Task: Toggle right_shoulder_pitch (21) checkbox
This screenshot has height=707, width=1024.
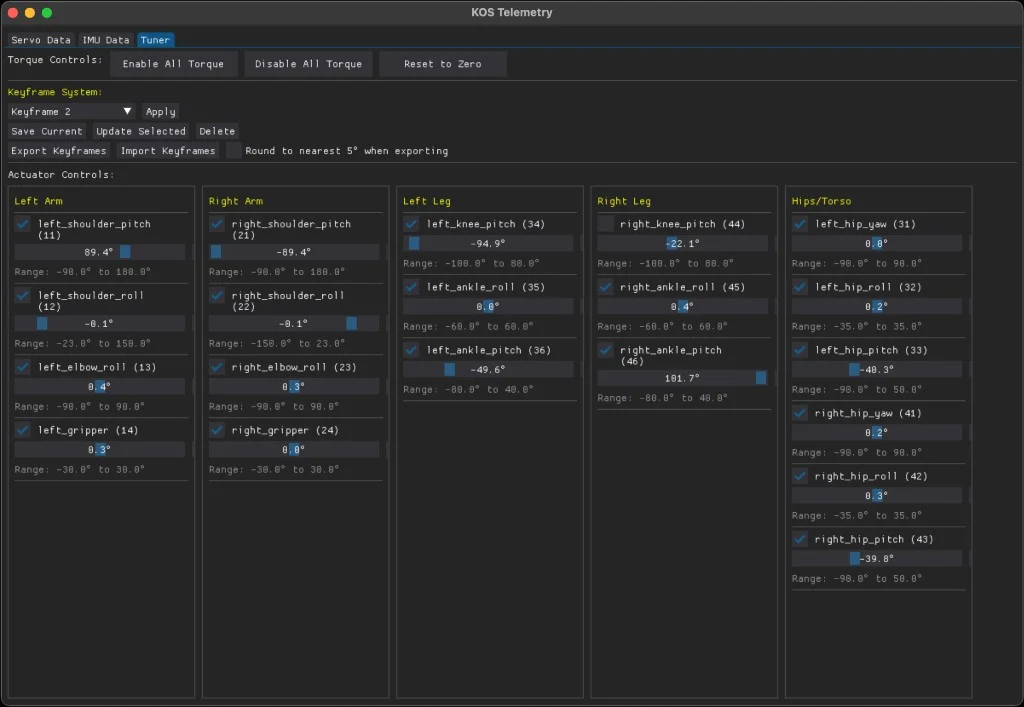Action: (x=217, y=224)
